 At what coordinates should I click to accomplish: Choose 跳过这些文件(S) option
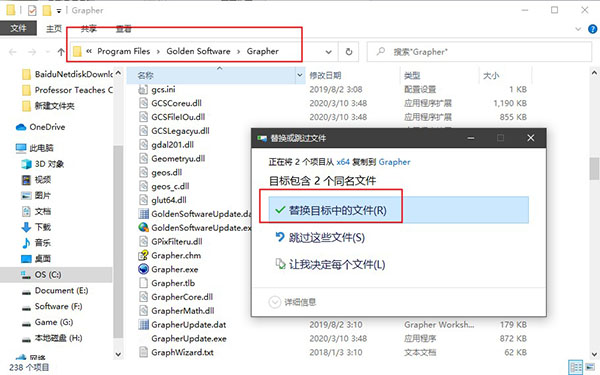pos(326,238)
